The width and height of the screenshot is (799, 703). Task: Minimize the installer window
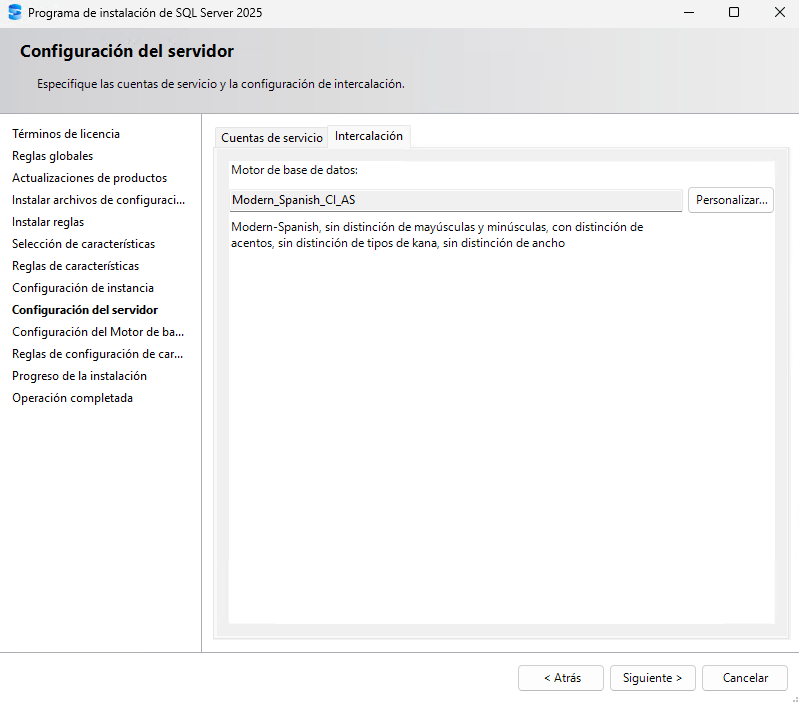(689, 12)
